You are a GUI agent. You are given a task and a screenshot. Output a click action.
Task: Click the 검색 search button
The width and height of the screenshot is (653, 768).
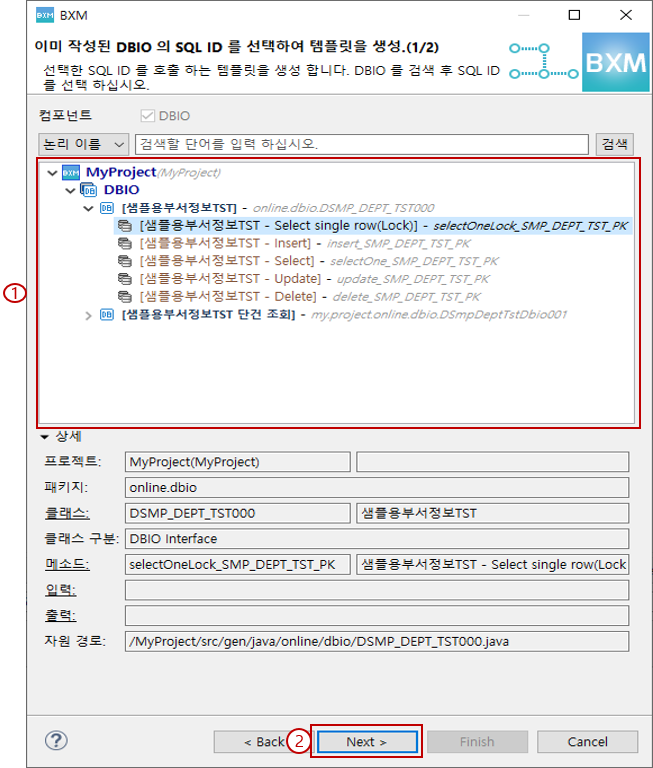point(615,144)
